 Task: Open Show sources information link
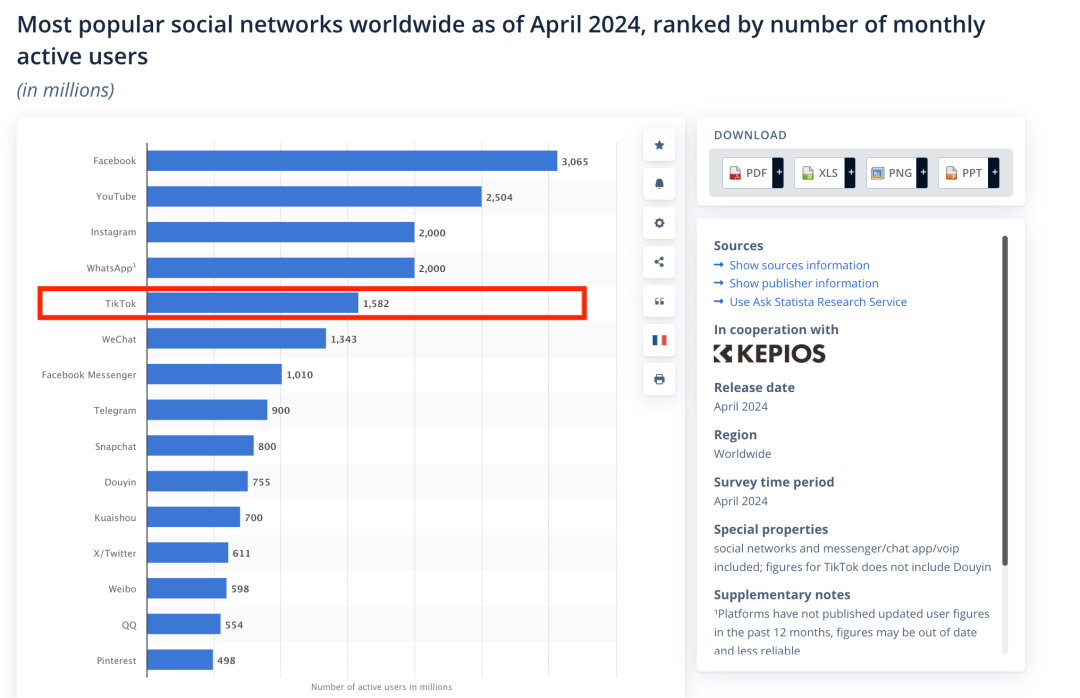pos(799,265)
